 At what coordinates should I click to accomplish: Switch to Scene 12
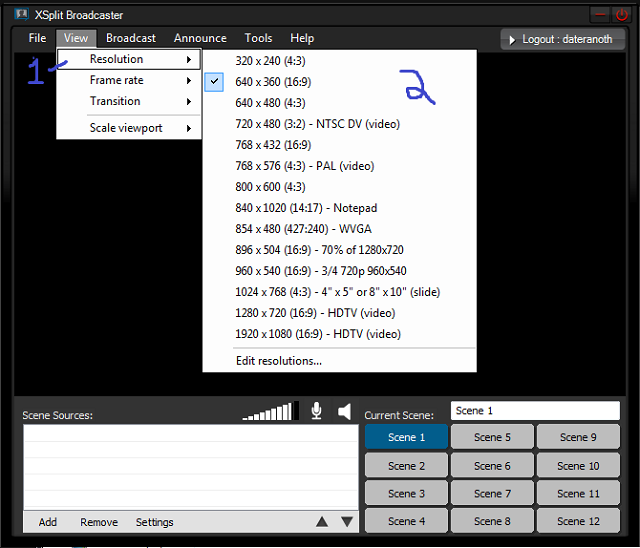(x=578, y=521)
